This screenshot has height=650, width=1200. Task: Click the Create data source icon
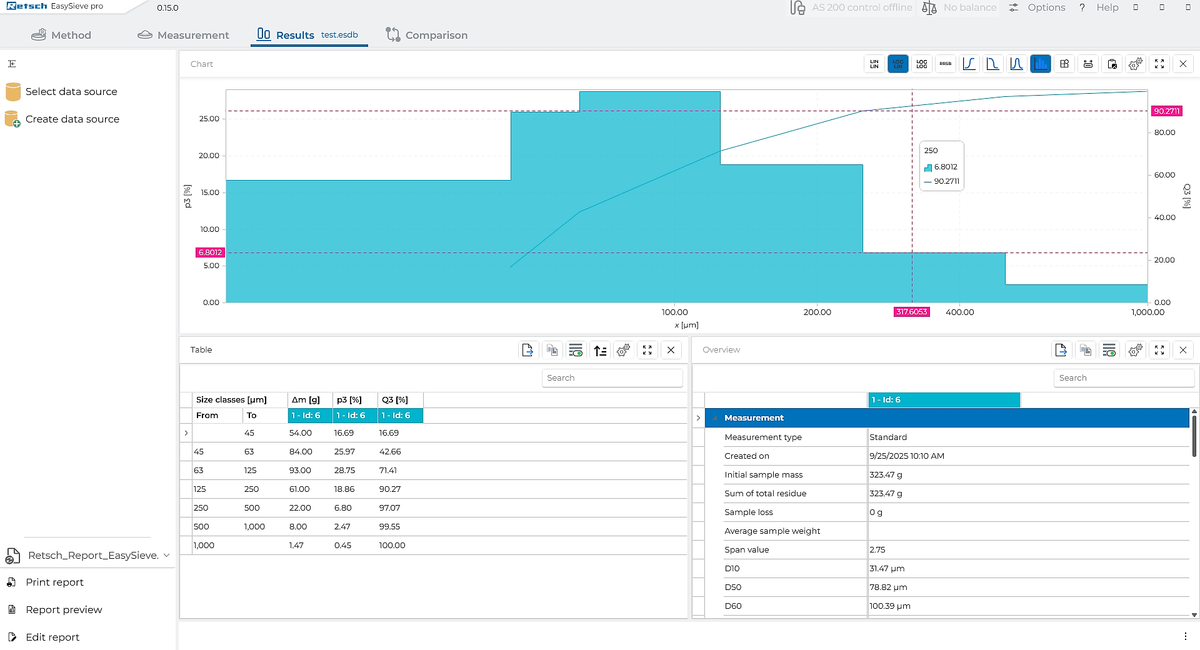pyautogui.click(x=13, y=119)
